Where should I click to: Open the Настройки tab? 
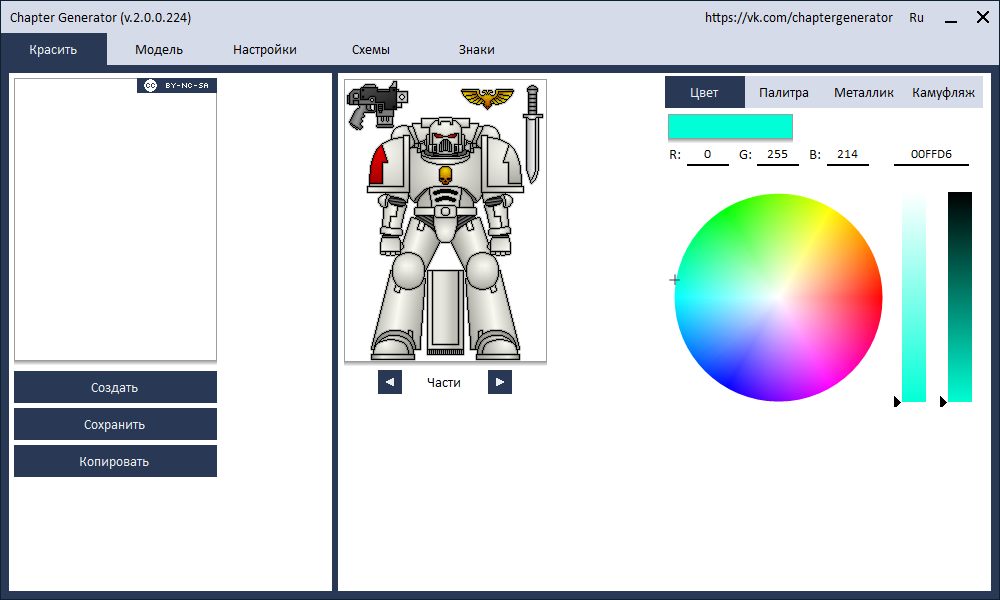[265, 49]
